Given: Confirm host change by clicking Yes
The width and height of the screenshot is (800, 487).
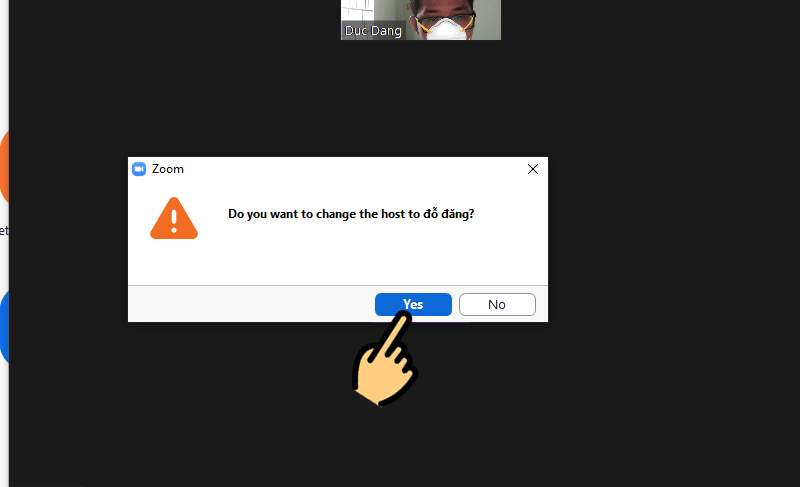Looking at the screenshot, I should pyautogui.click(x=413, y=304).
